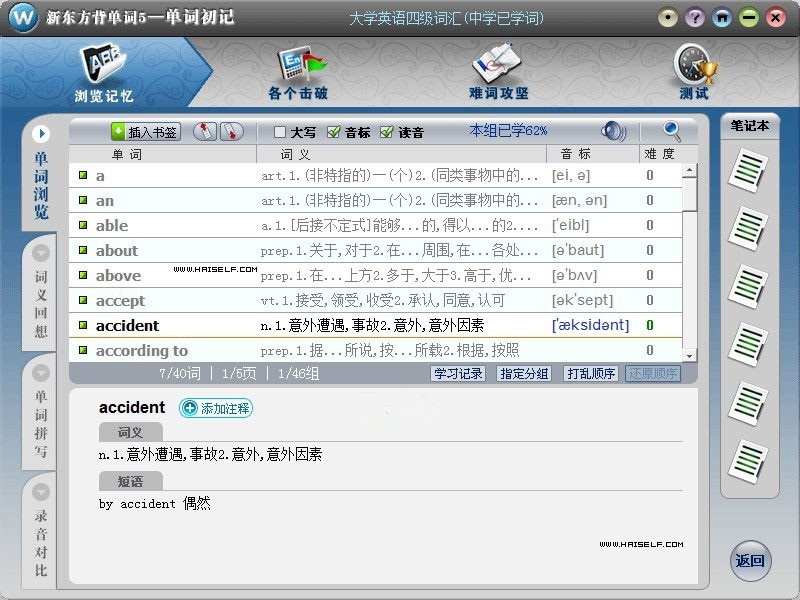
Task: Open 学习记录 study records
Action: [458, 373]
